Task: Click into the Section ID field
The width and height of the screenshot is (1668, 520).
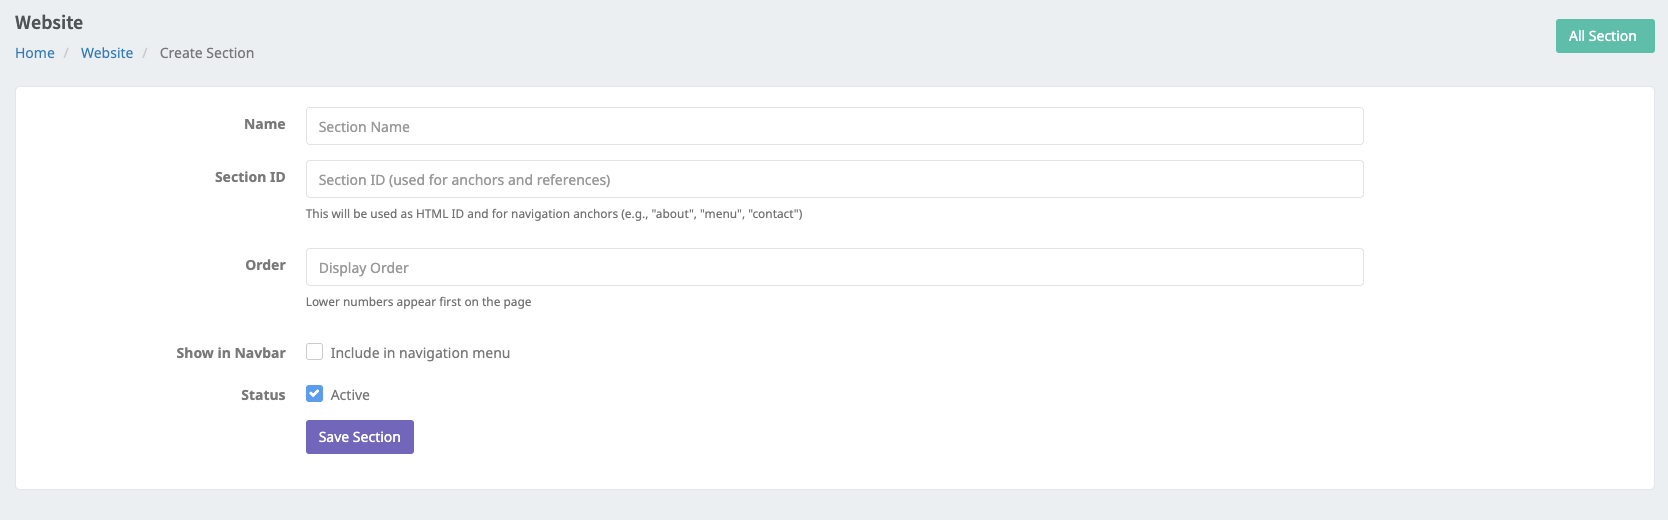Action: click(x=834, y=179)
